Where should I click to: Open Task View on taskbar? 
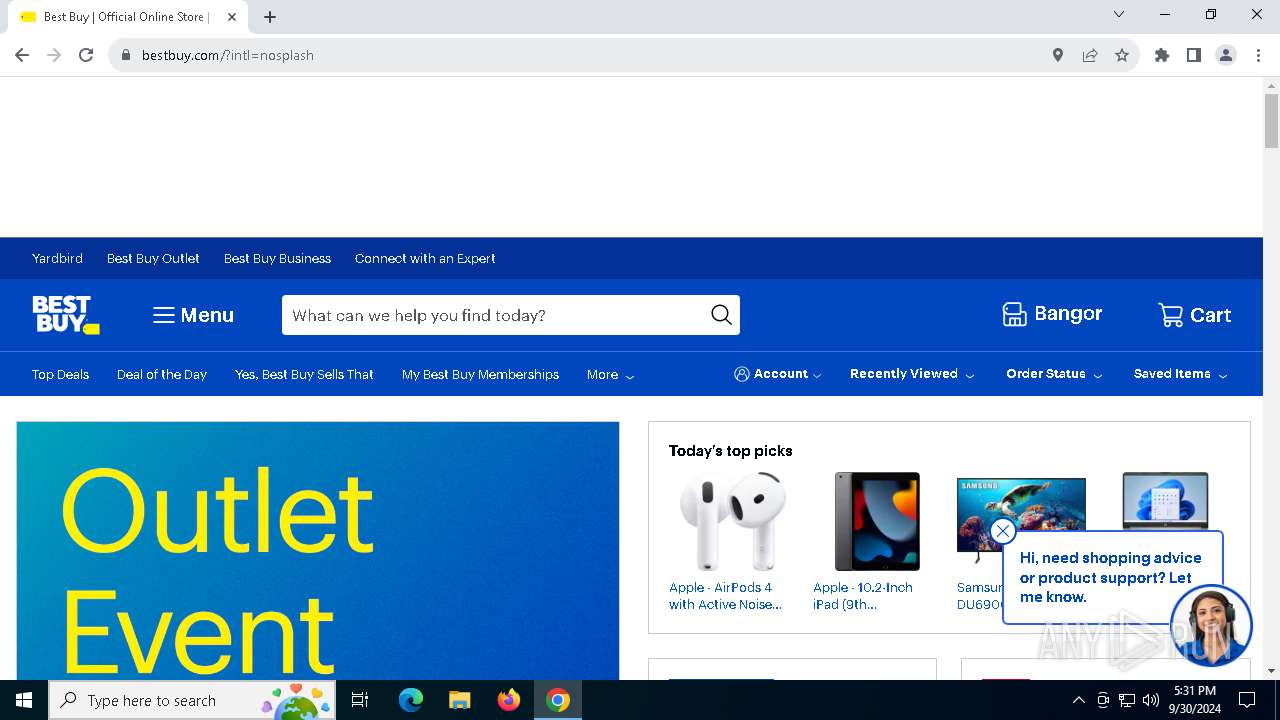click(x=360, y=700)
